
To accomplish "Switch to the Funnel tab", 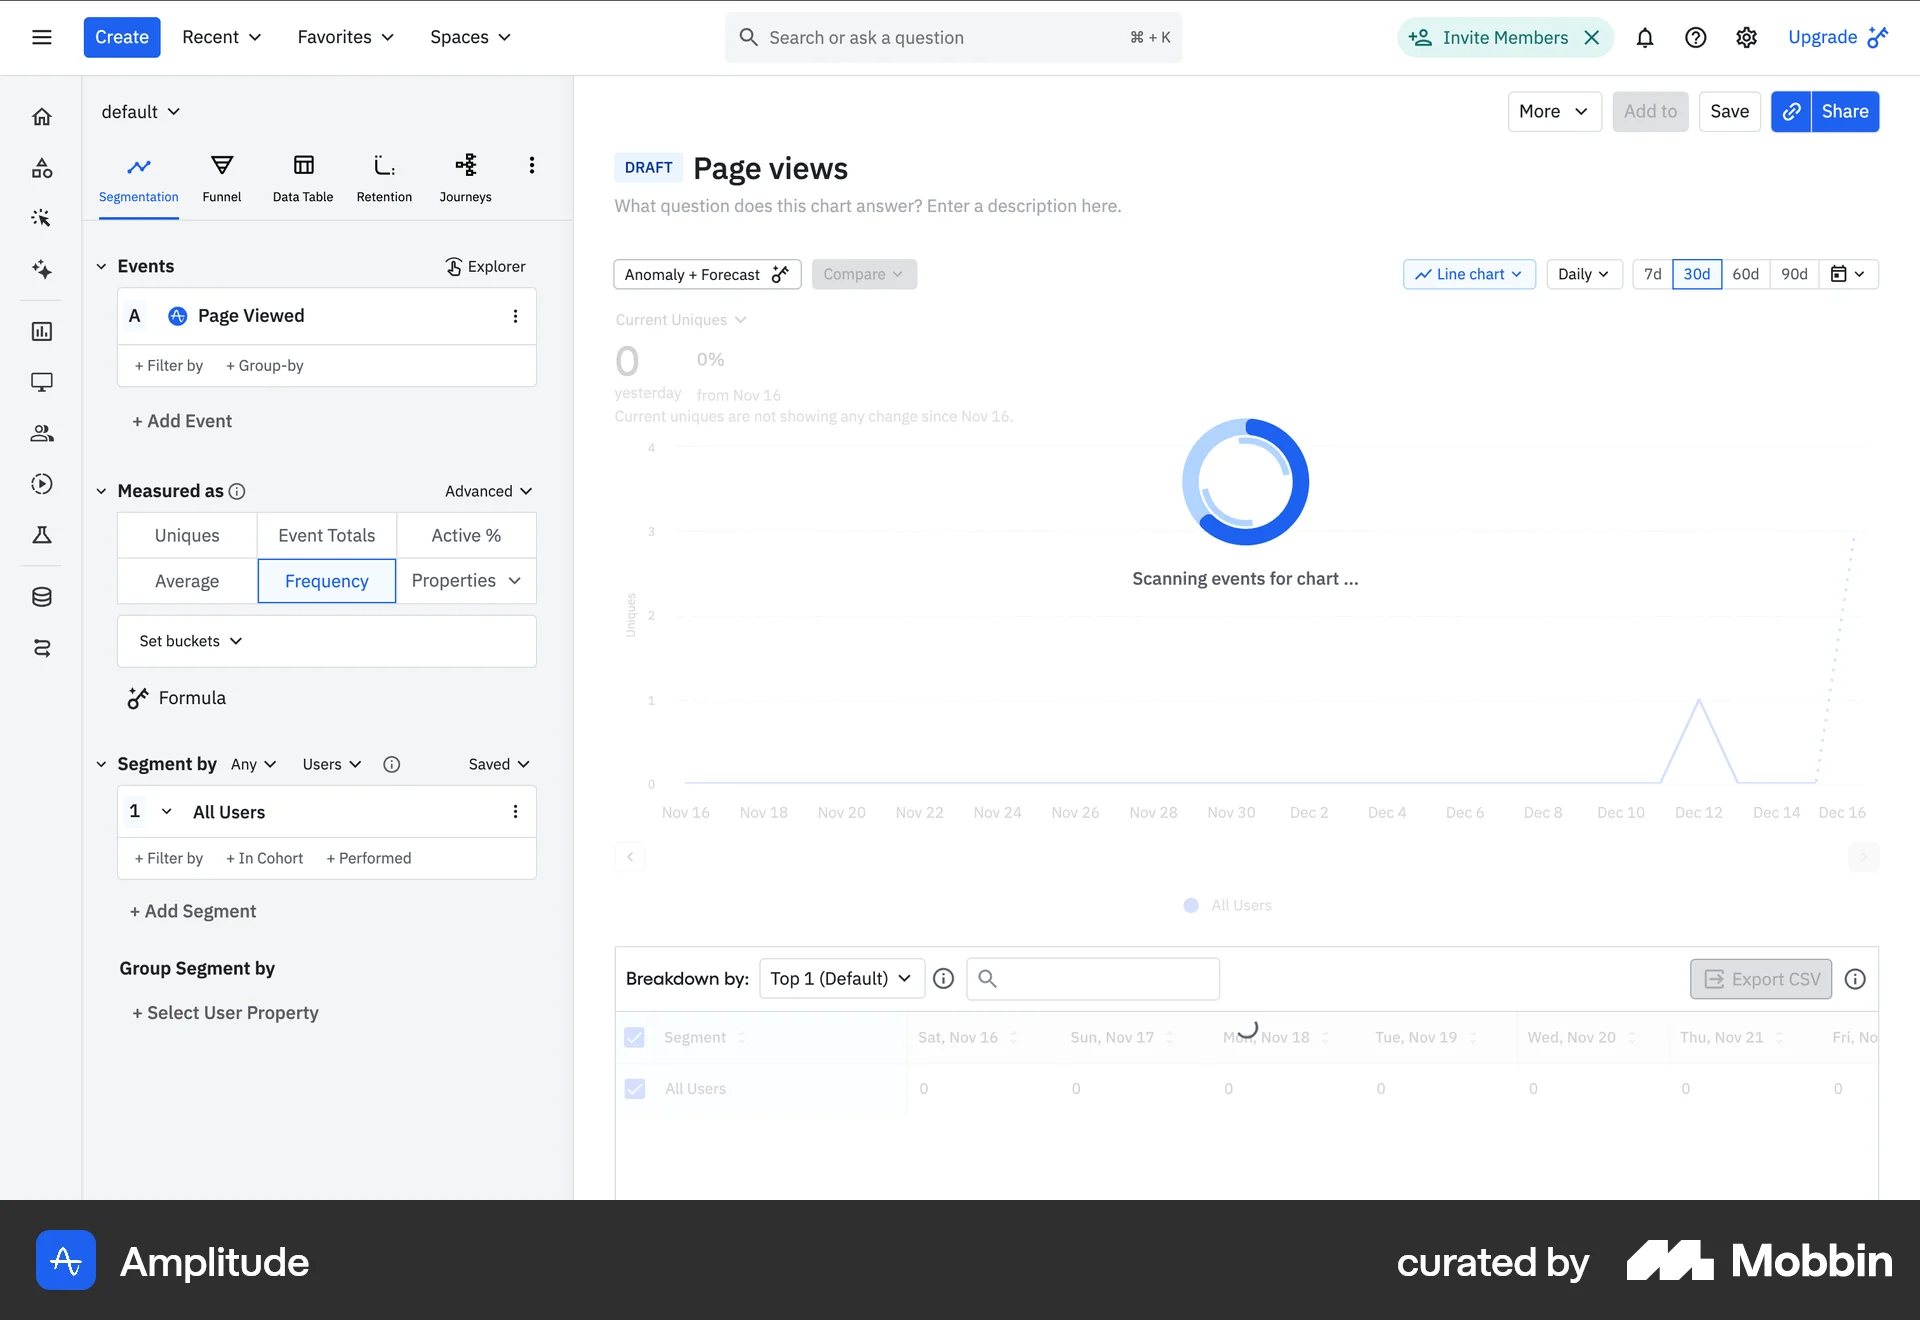I will (x=222, y=178).
